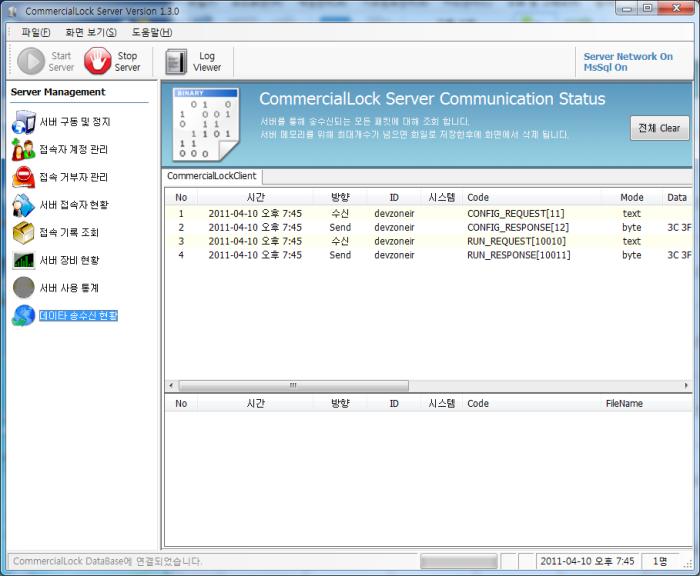
Task: Click the Stop Server red hand icon
Action: click(x=97, y=61)
